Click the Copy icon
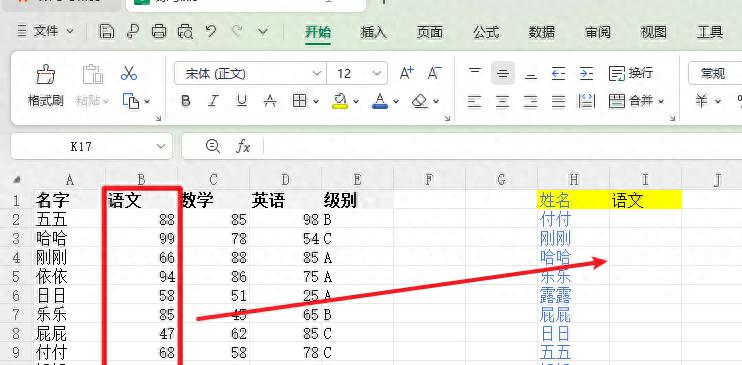The width and height of the screenshot is (742, 365). [x=131, y=101]
